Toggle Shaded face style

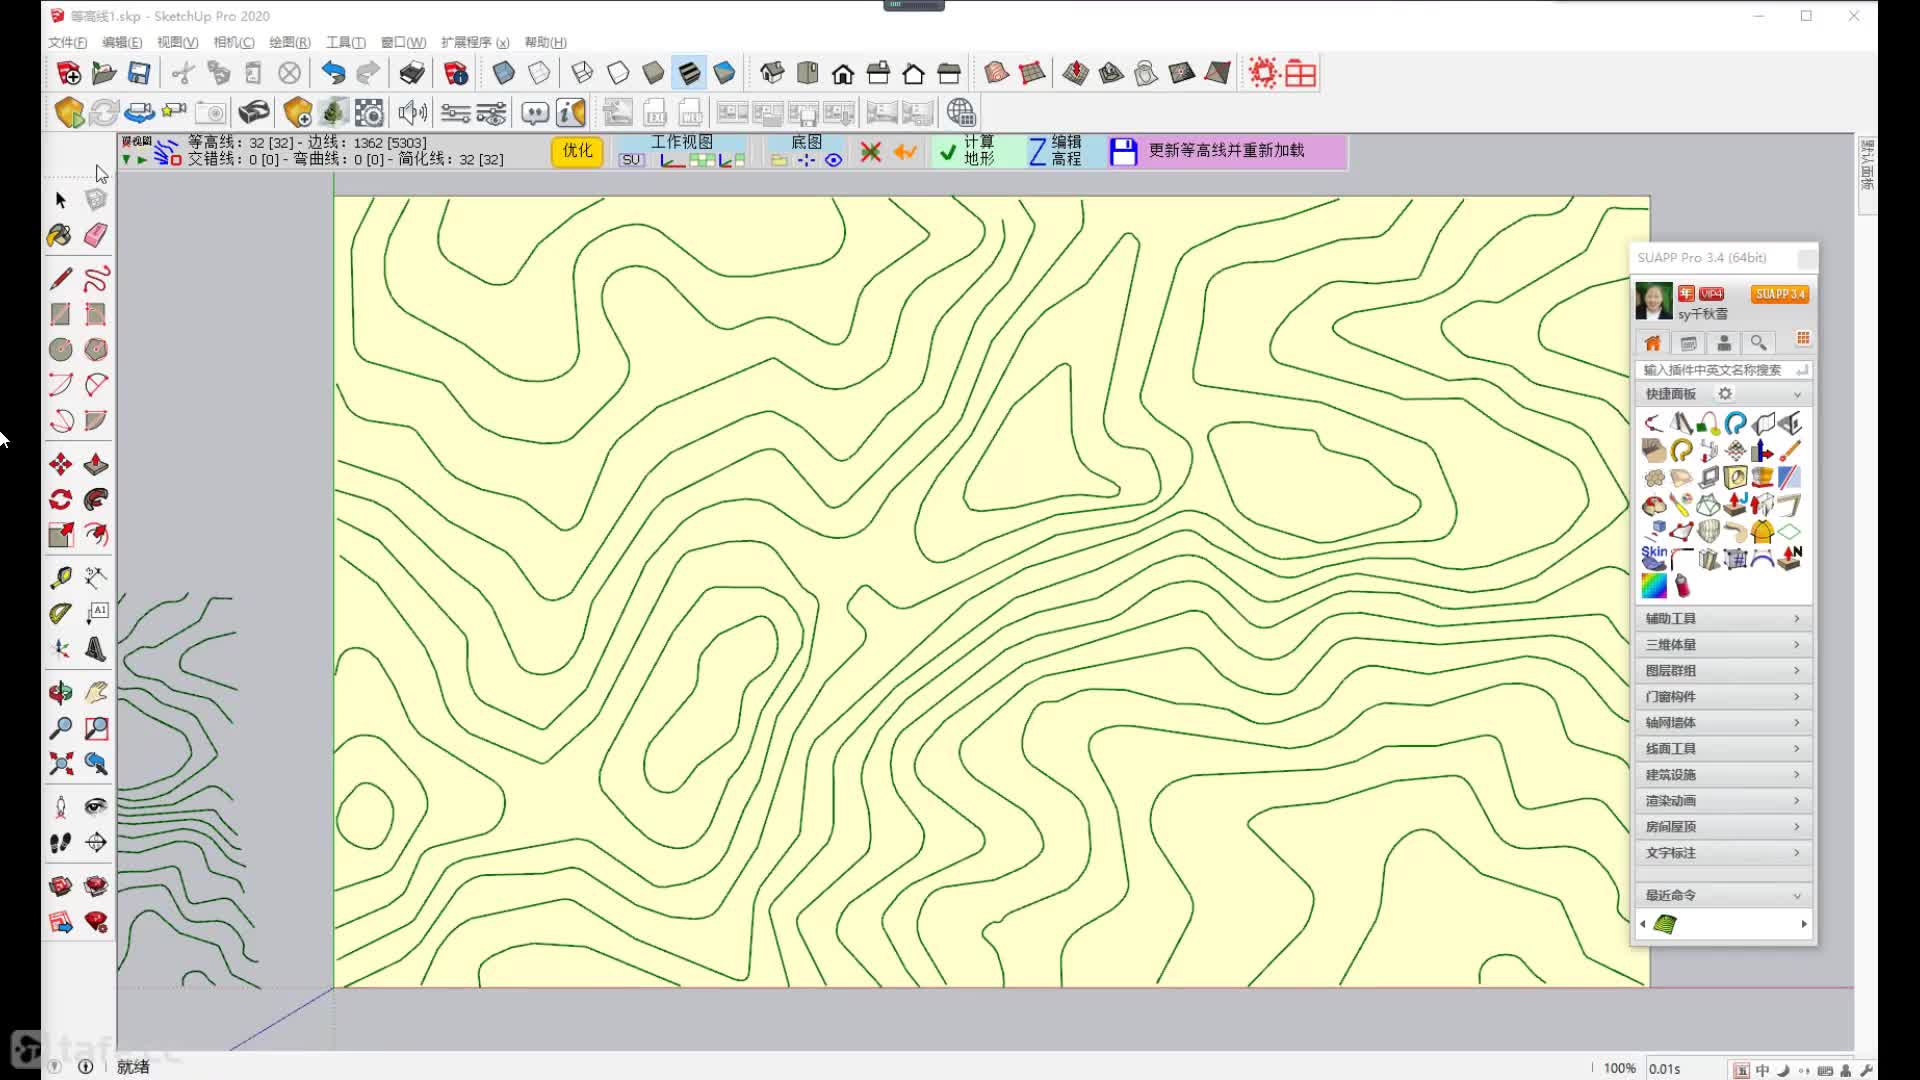653,73
